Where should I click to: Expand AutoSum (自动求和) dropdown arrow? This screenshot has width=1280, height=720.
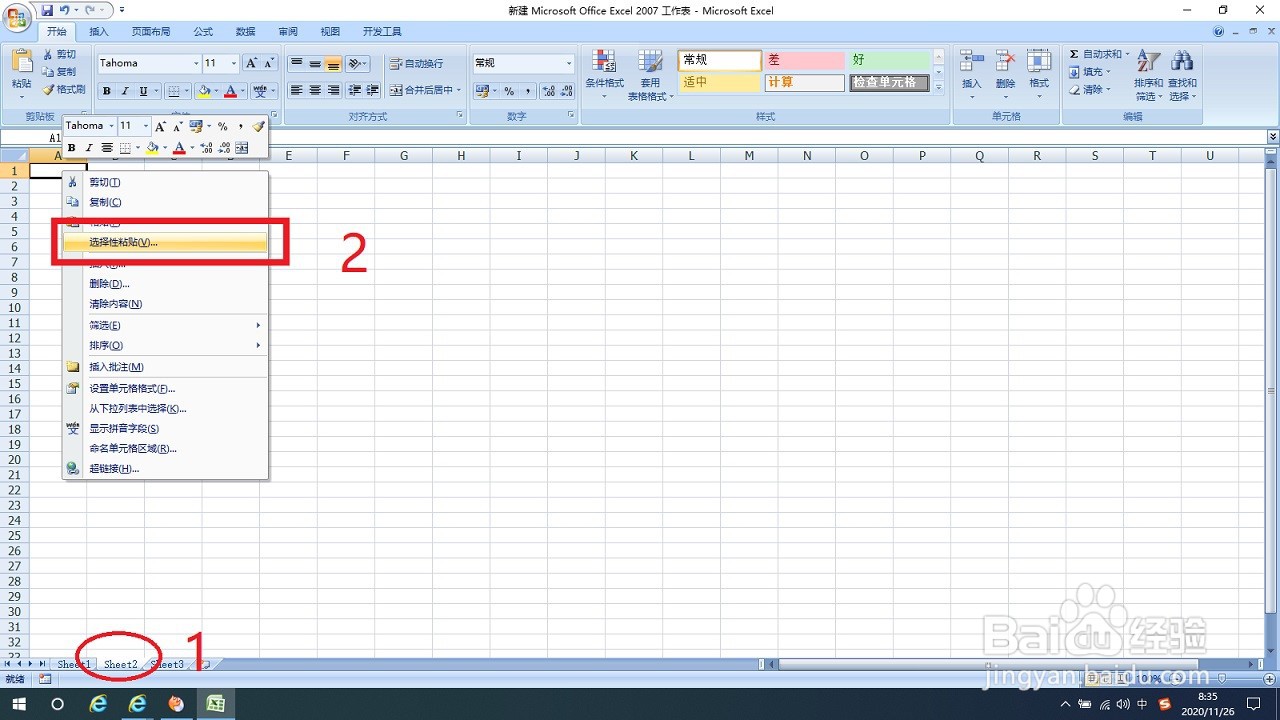(1127, 54)
